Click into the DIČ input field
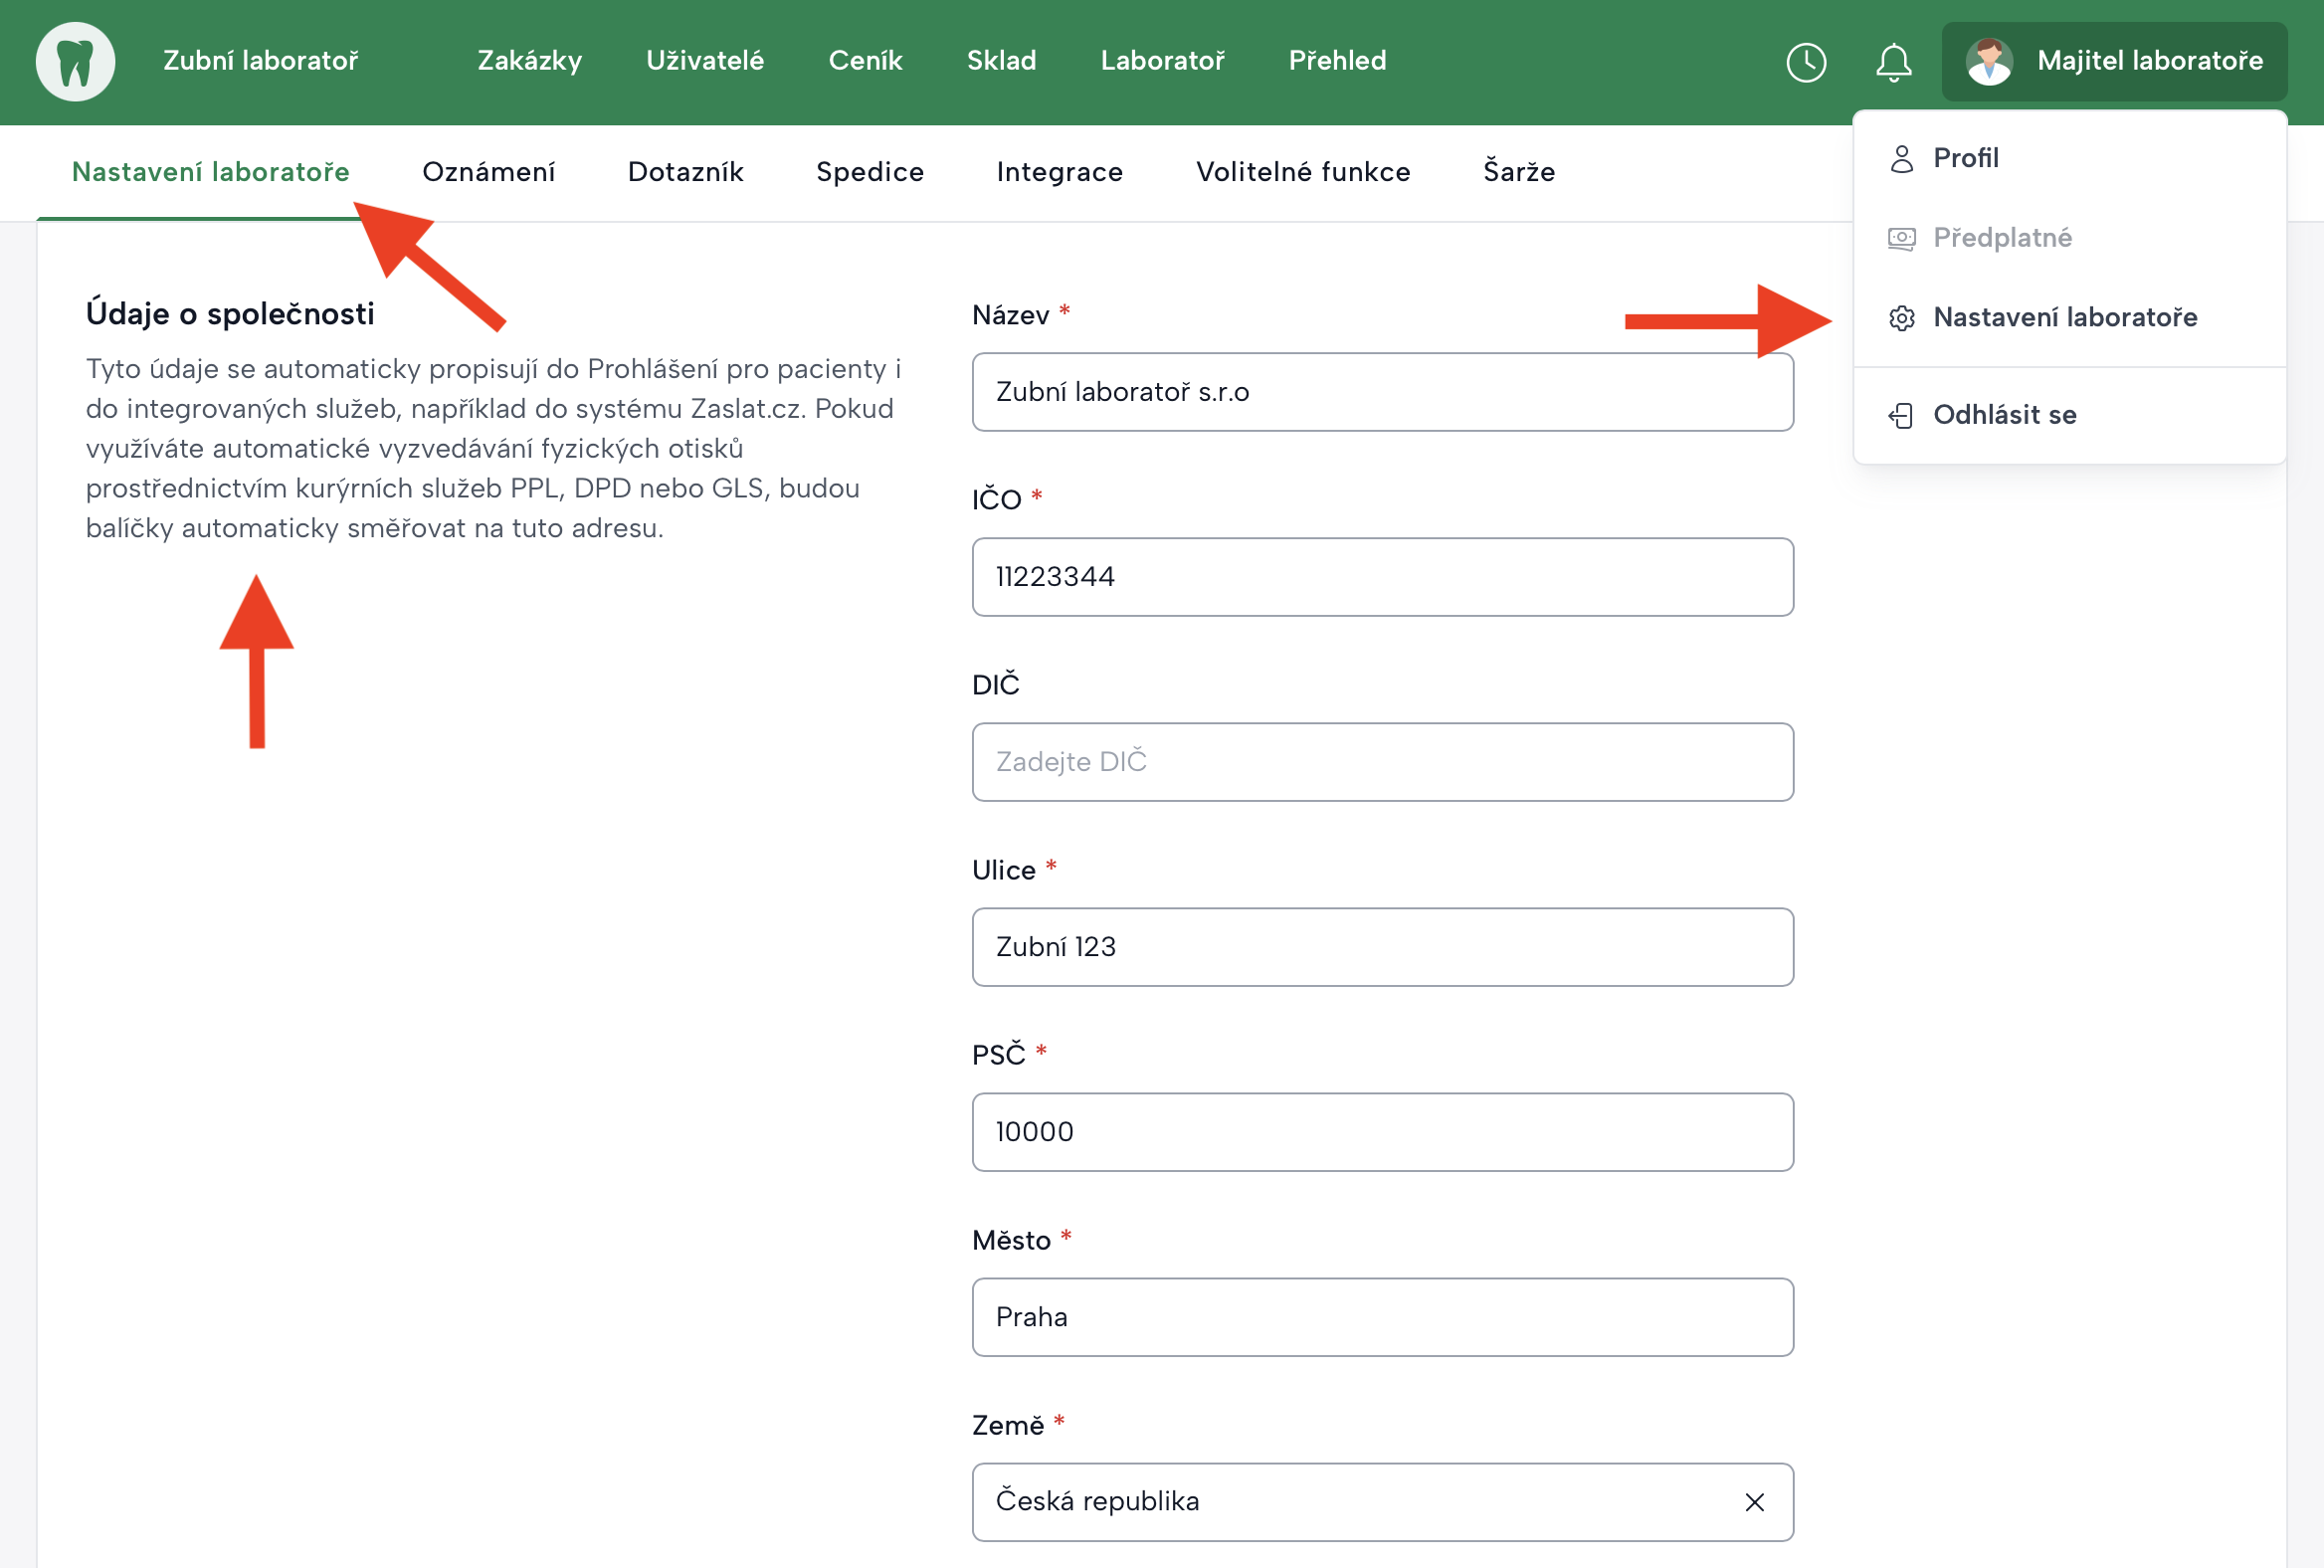Viewport: 2324px width, 1568px height. [x=1381, y=762]
